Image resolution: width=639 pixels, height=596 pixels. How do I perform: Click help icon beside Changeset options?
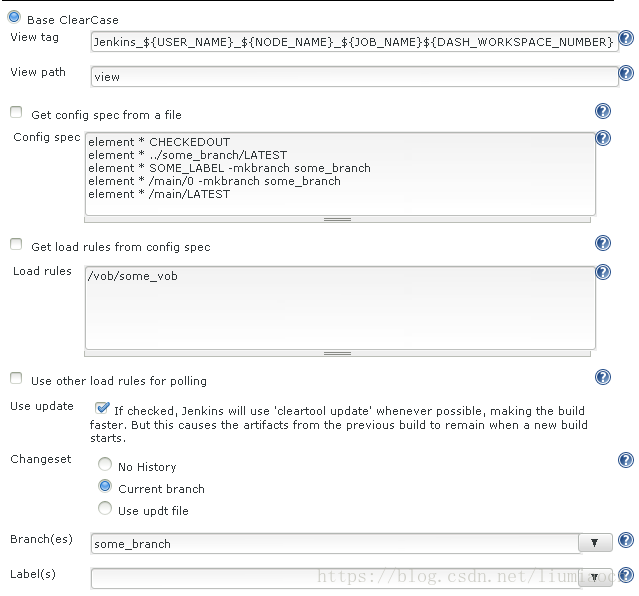point(626,460)
